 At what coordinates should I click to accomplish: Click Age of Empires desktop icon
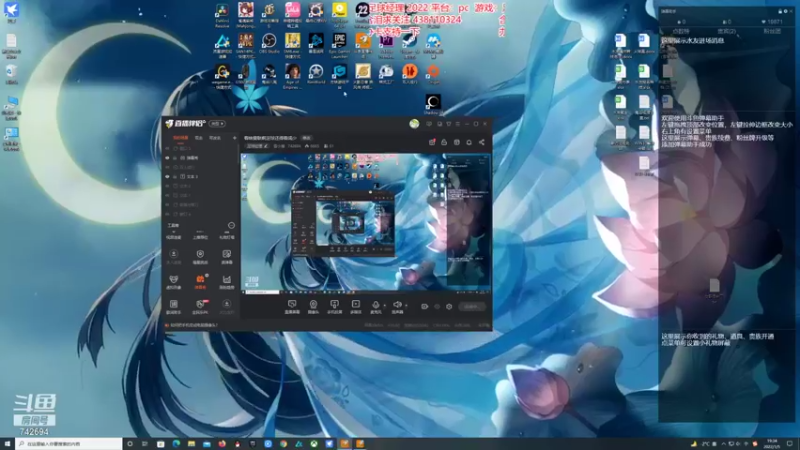click(292, 77)
